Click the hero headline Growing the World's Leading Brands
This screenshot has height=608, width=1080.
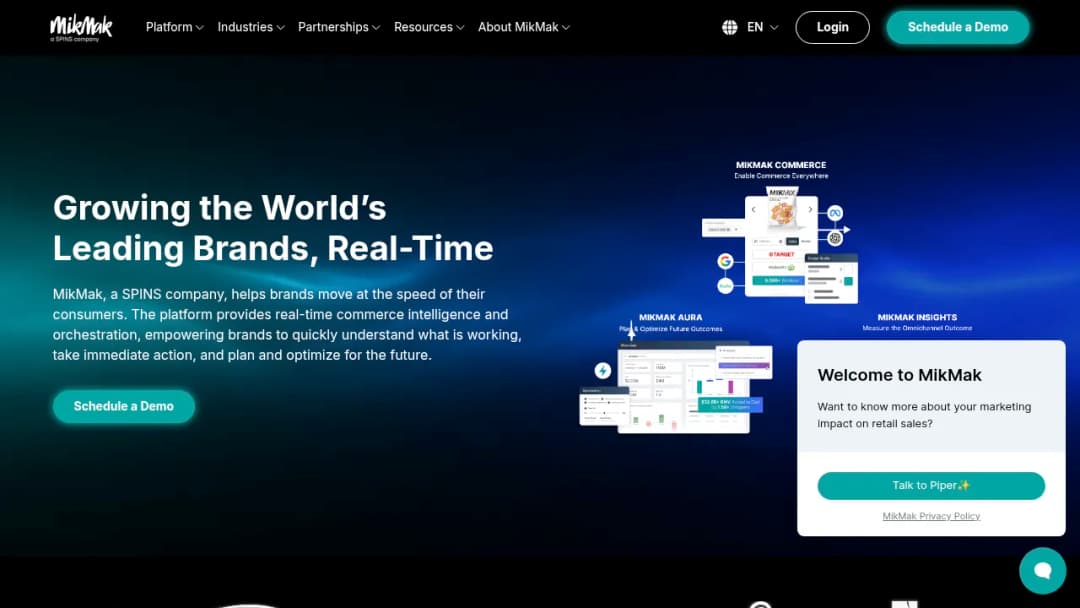click(x=273, y=228)
